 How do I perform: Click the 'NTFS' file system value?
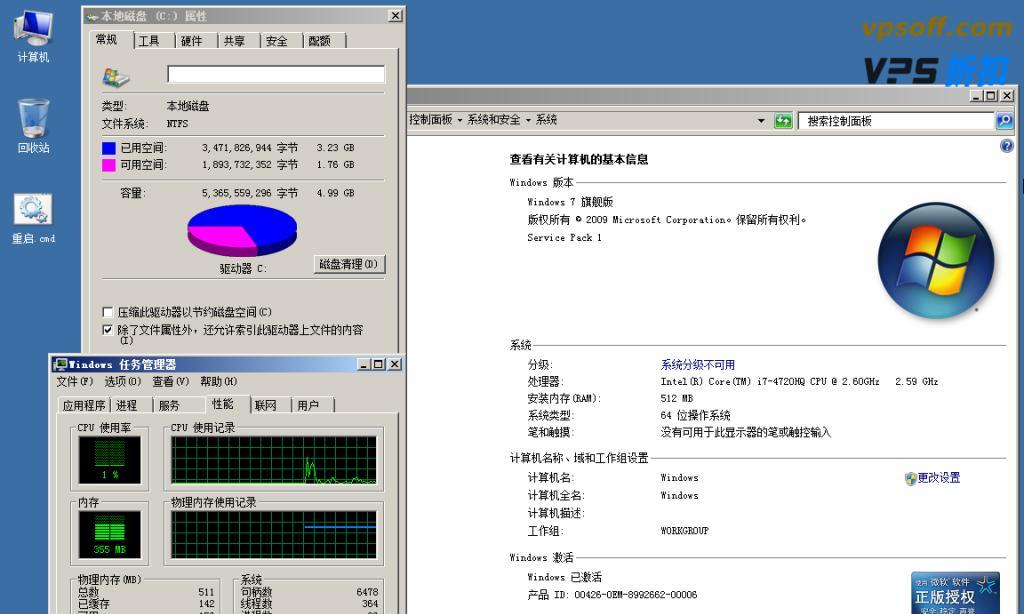[177, 123]
